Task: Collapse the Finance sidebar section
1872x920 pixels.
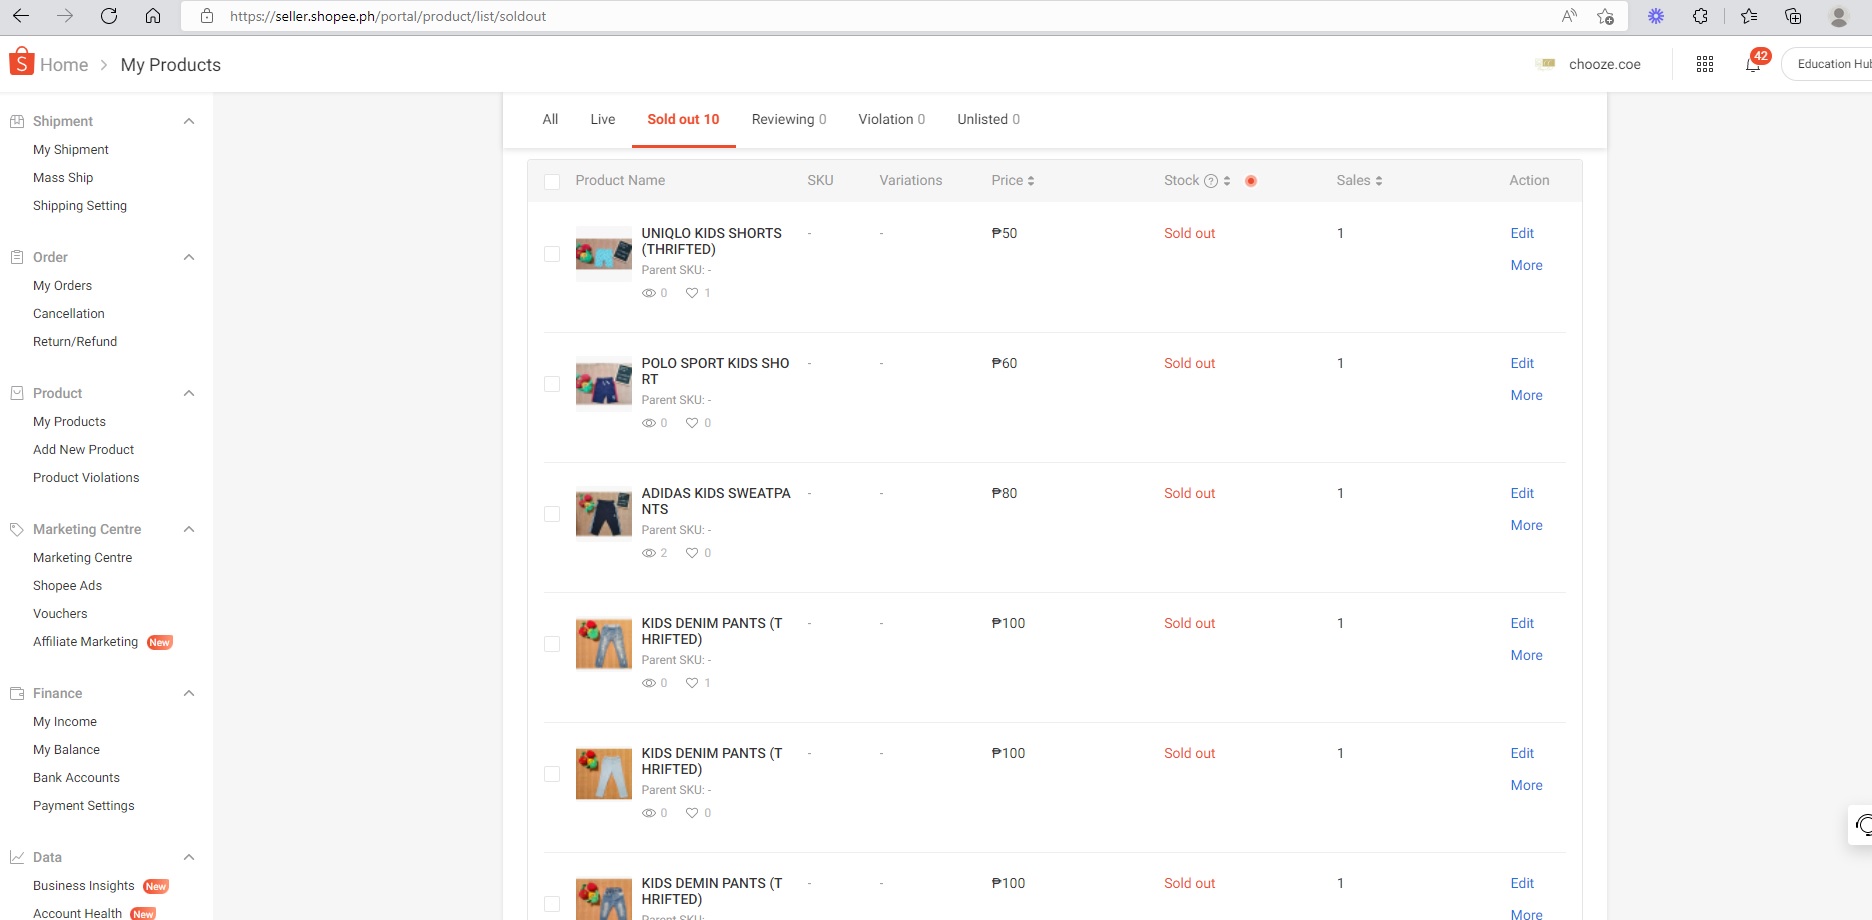Action: coord(189,693)
